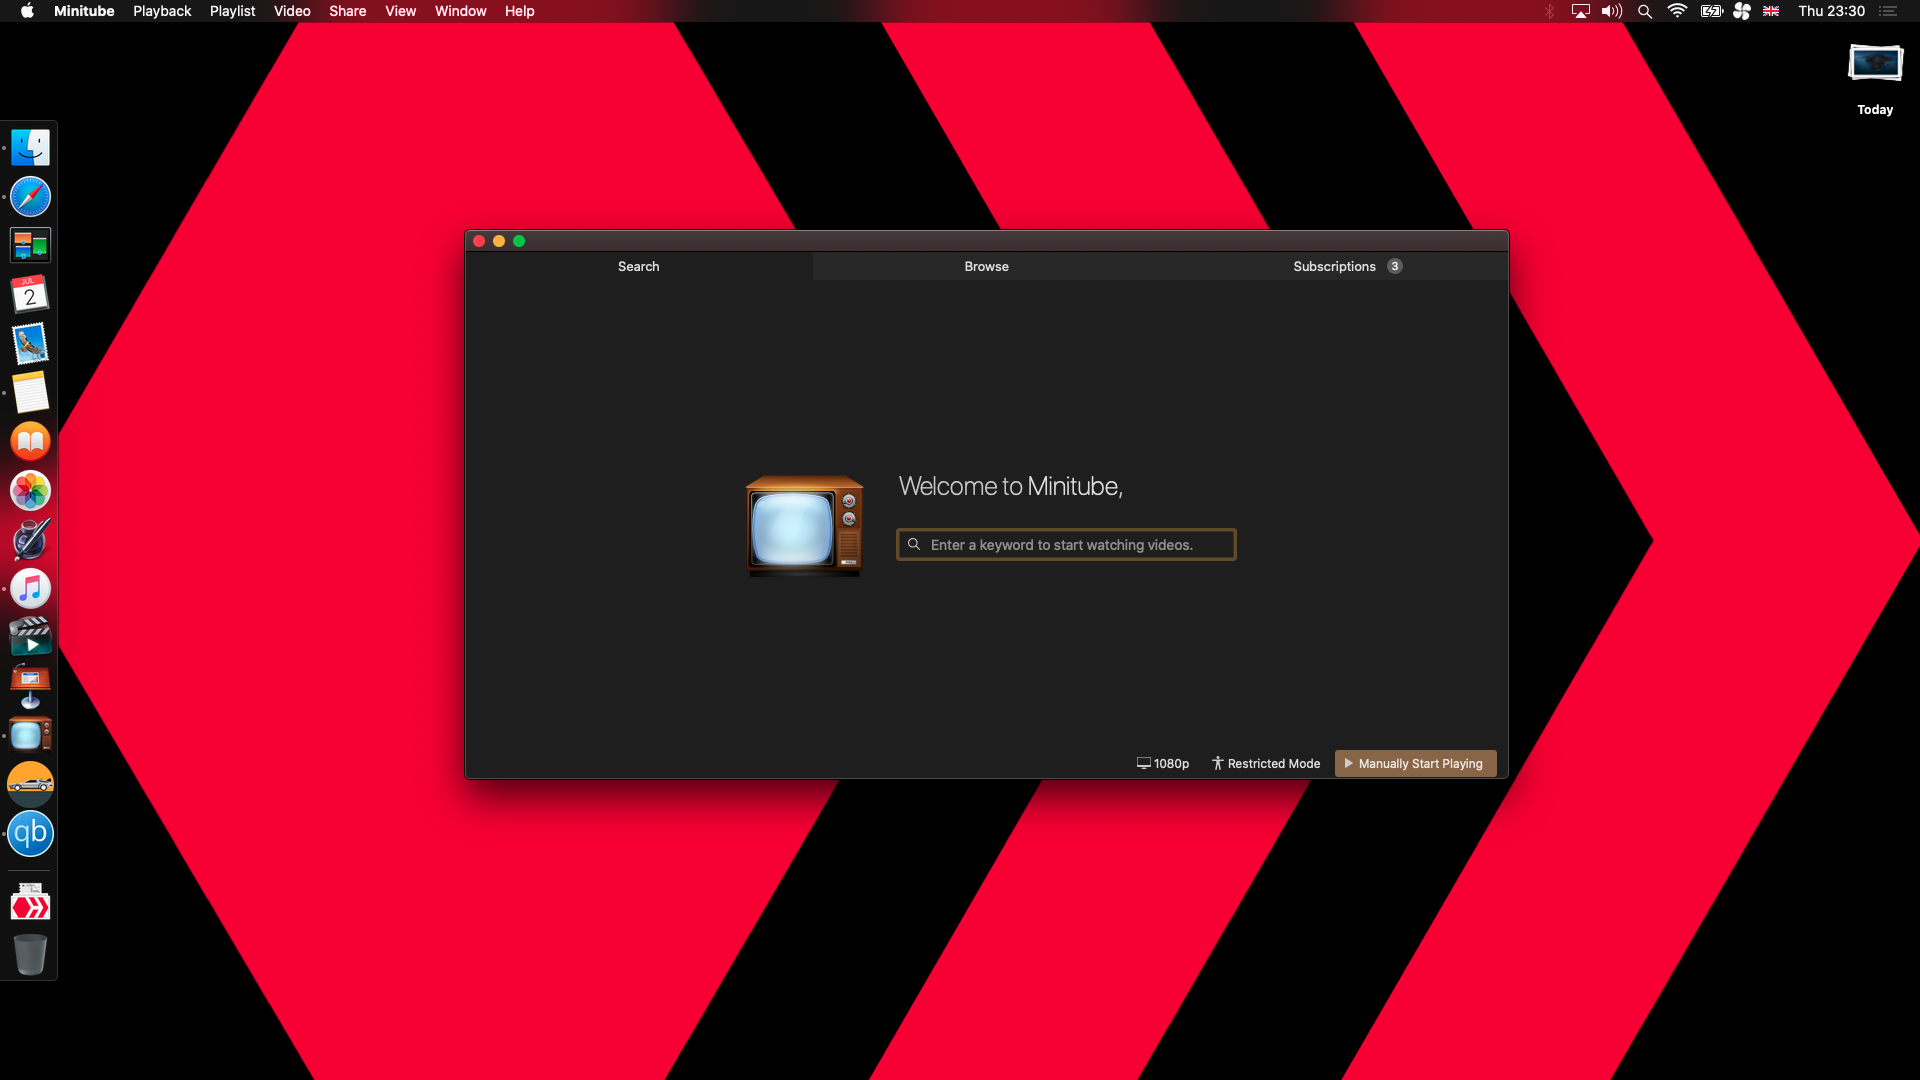
Task: Open the volume control in menu bar
Action: [x=1612, y=11]
